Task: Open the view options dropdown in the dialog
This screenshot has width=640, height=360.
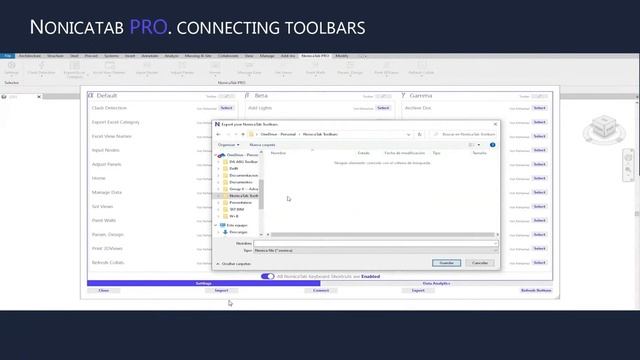Action: click(x=479, y=145)
